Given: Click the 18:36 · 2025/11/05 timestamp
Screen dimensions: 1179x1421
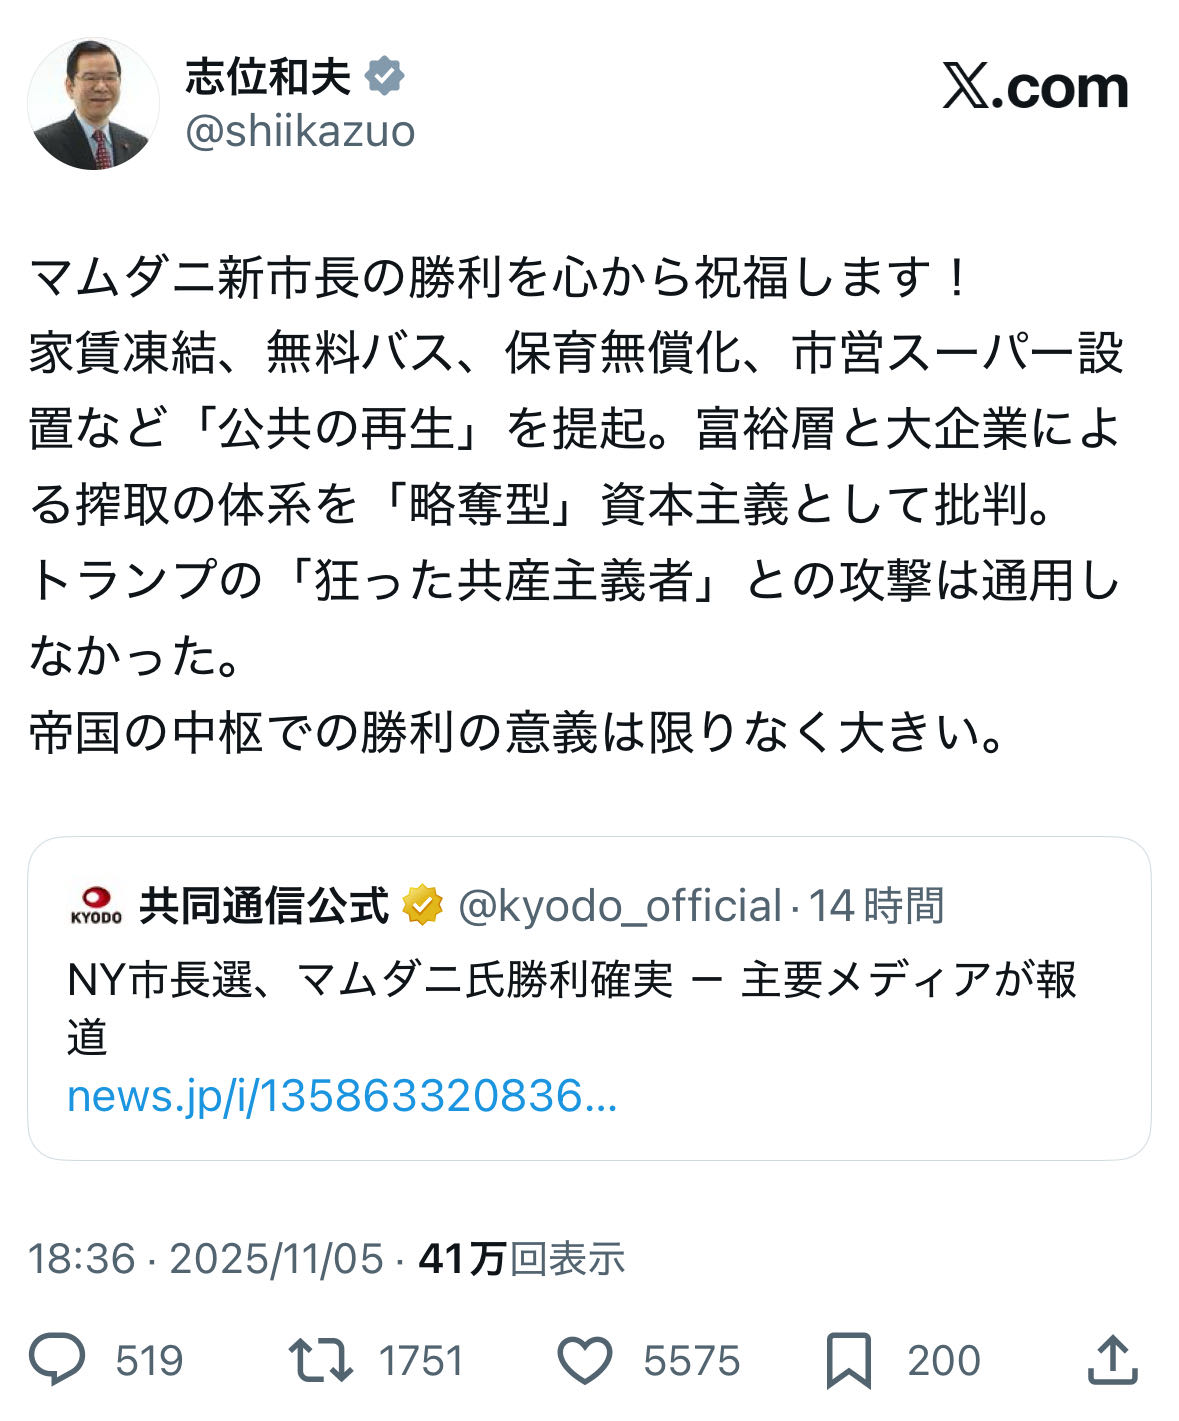Looking at the screenshot, I should coord(206,1259).
